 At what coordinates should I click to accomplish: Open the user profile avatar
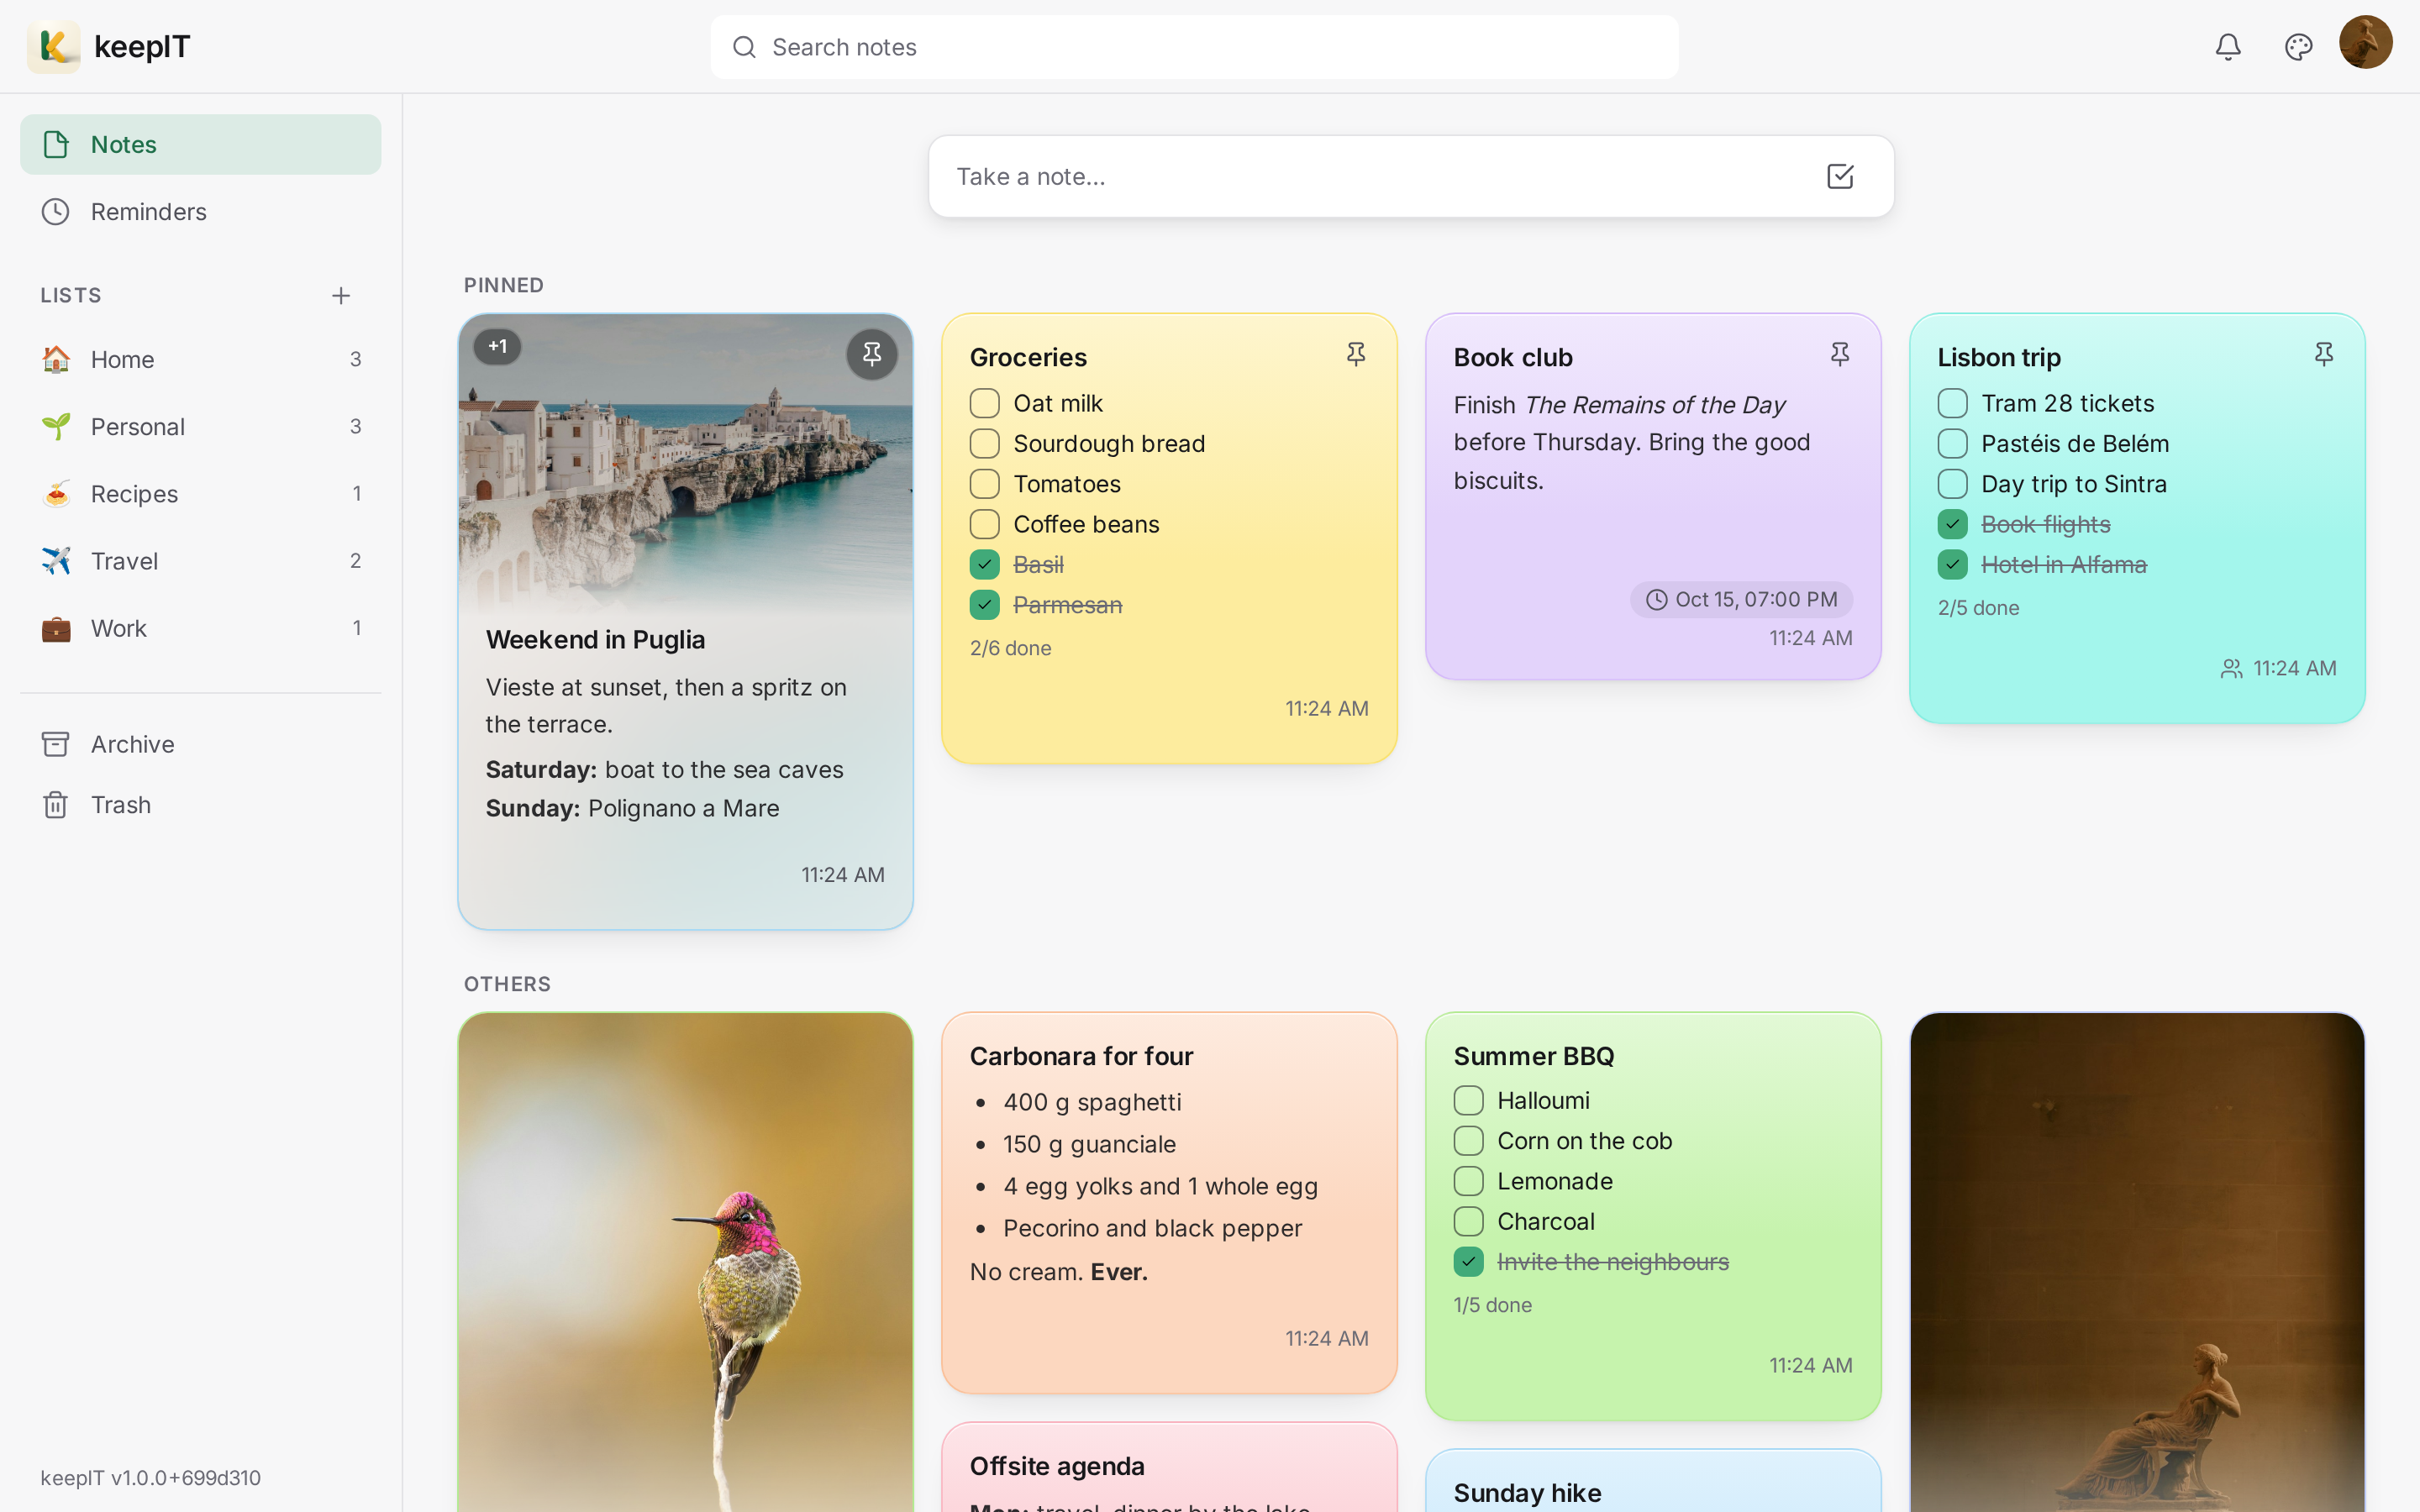(2365, 42)
